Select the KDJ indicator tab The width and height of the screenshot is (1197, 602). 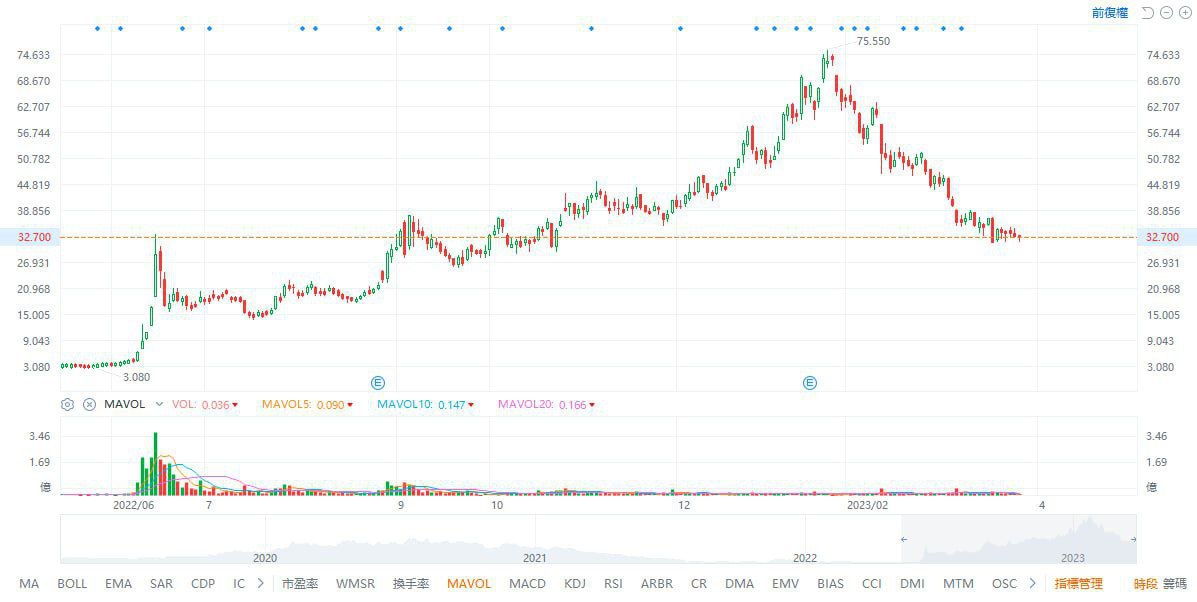(x=575, y=584)
